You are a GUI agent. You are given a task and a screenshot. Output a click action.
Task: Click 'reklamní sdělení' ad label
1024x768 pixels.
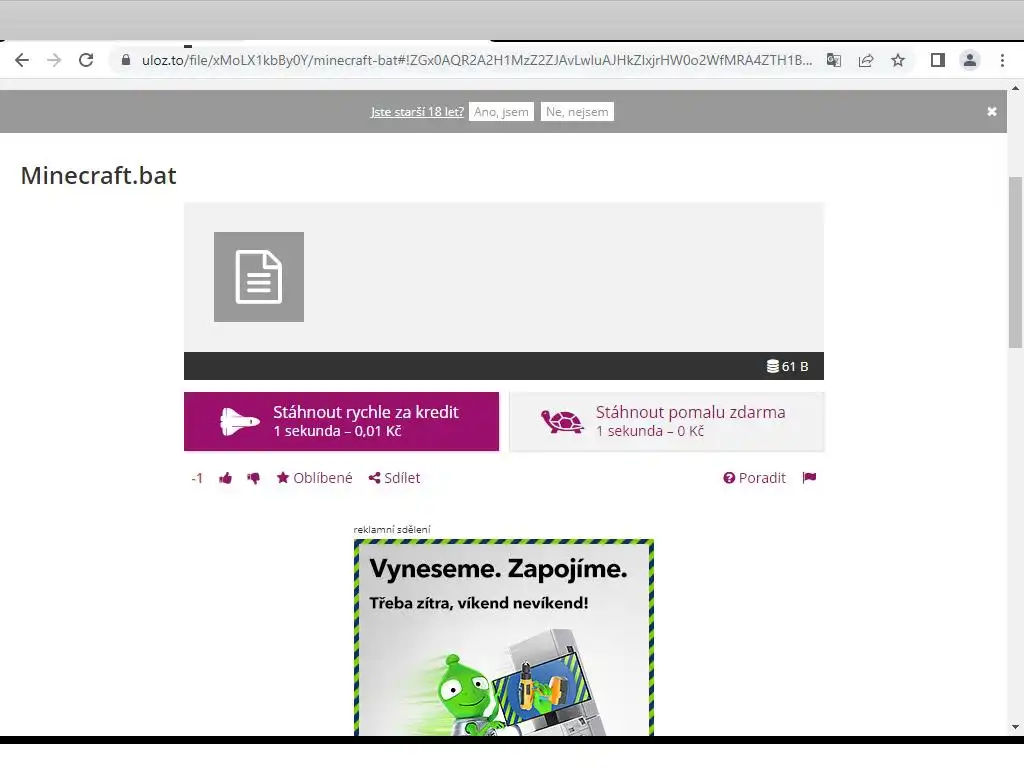pos(392,530)
